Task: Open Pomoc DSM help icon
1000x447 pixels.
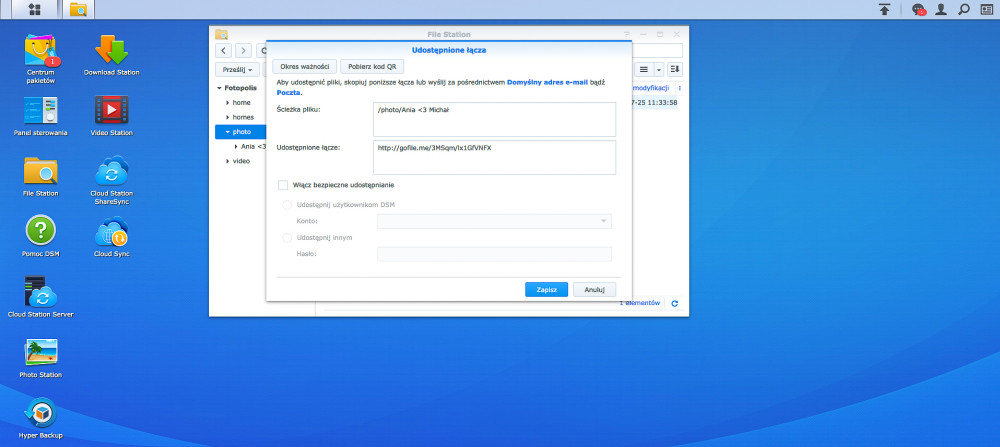Action: [x=41, y=237]
